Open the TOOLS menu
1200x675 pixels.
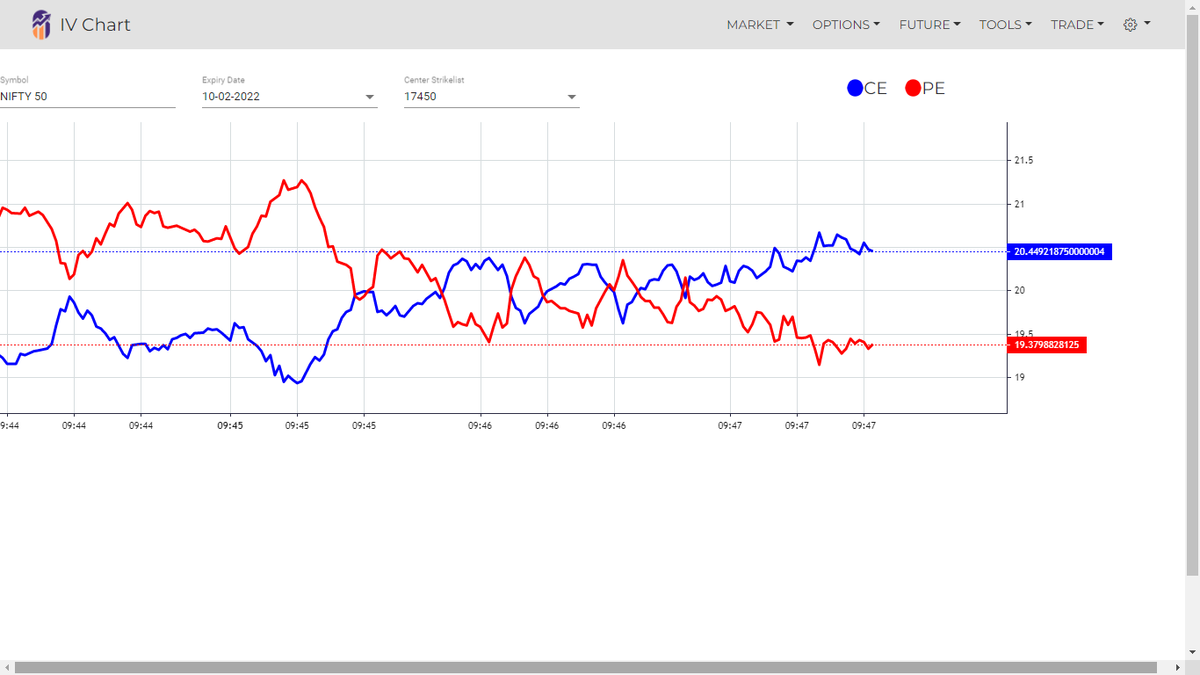(x=1006, y=24)
